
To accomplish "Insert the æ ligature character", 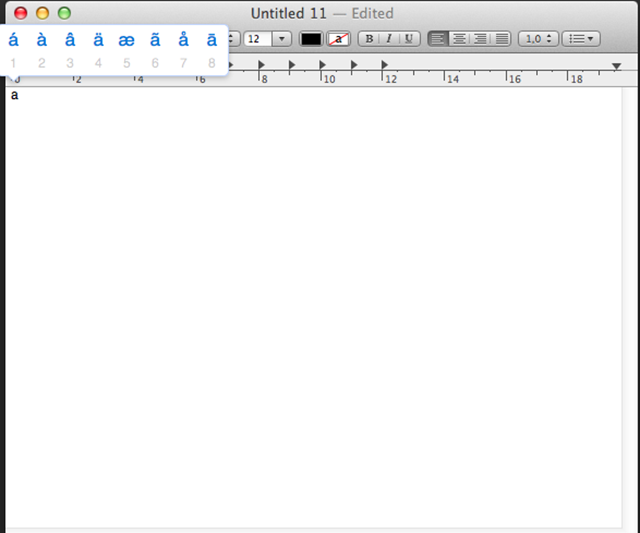I will point(127,40).
